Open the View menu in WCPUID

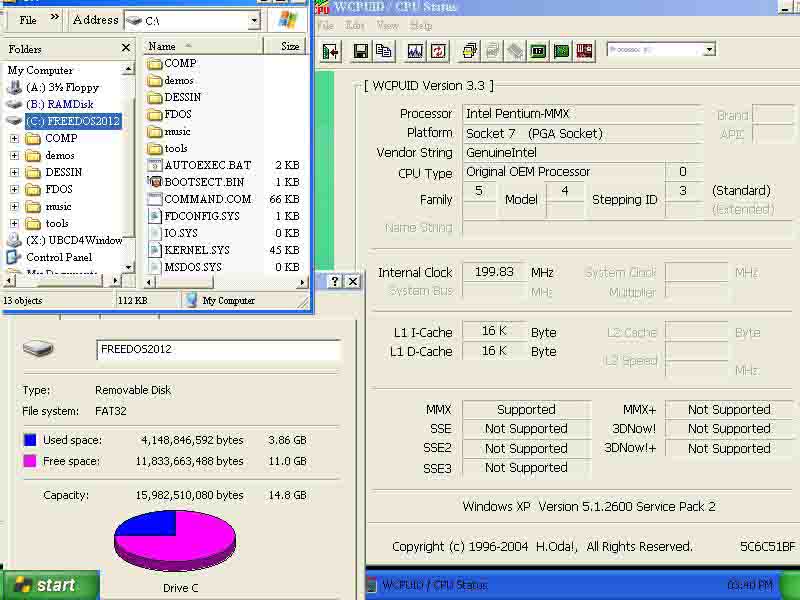[x=388, y=25]
